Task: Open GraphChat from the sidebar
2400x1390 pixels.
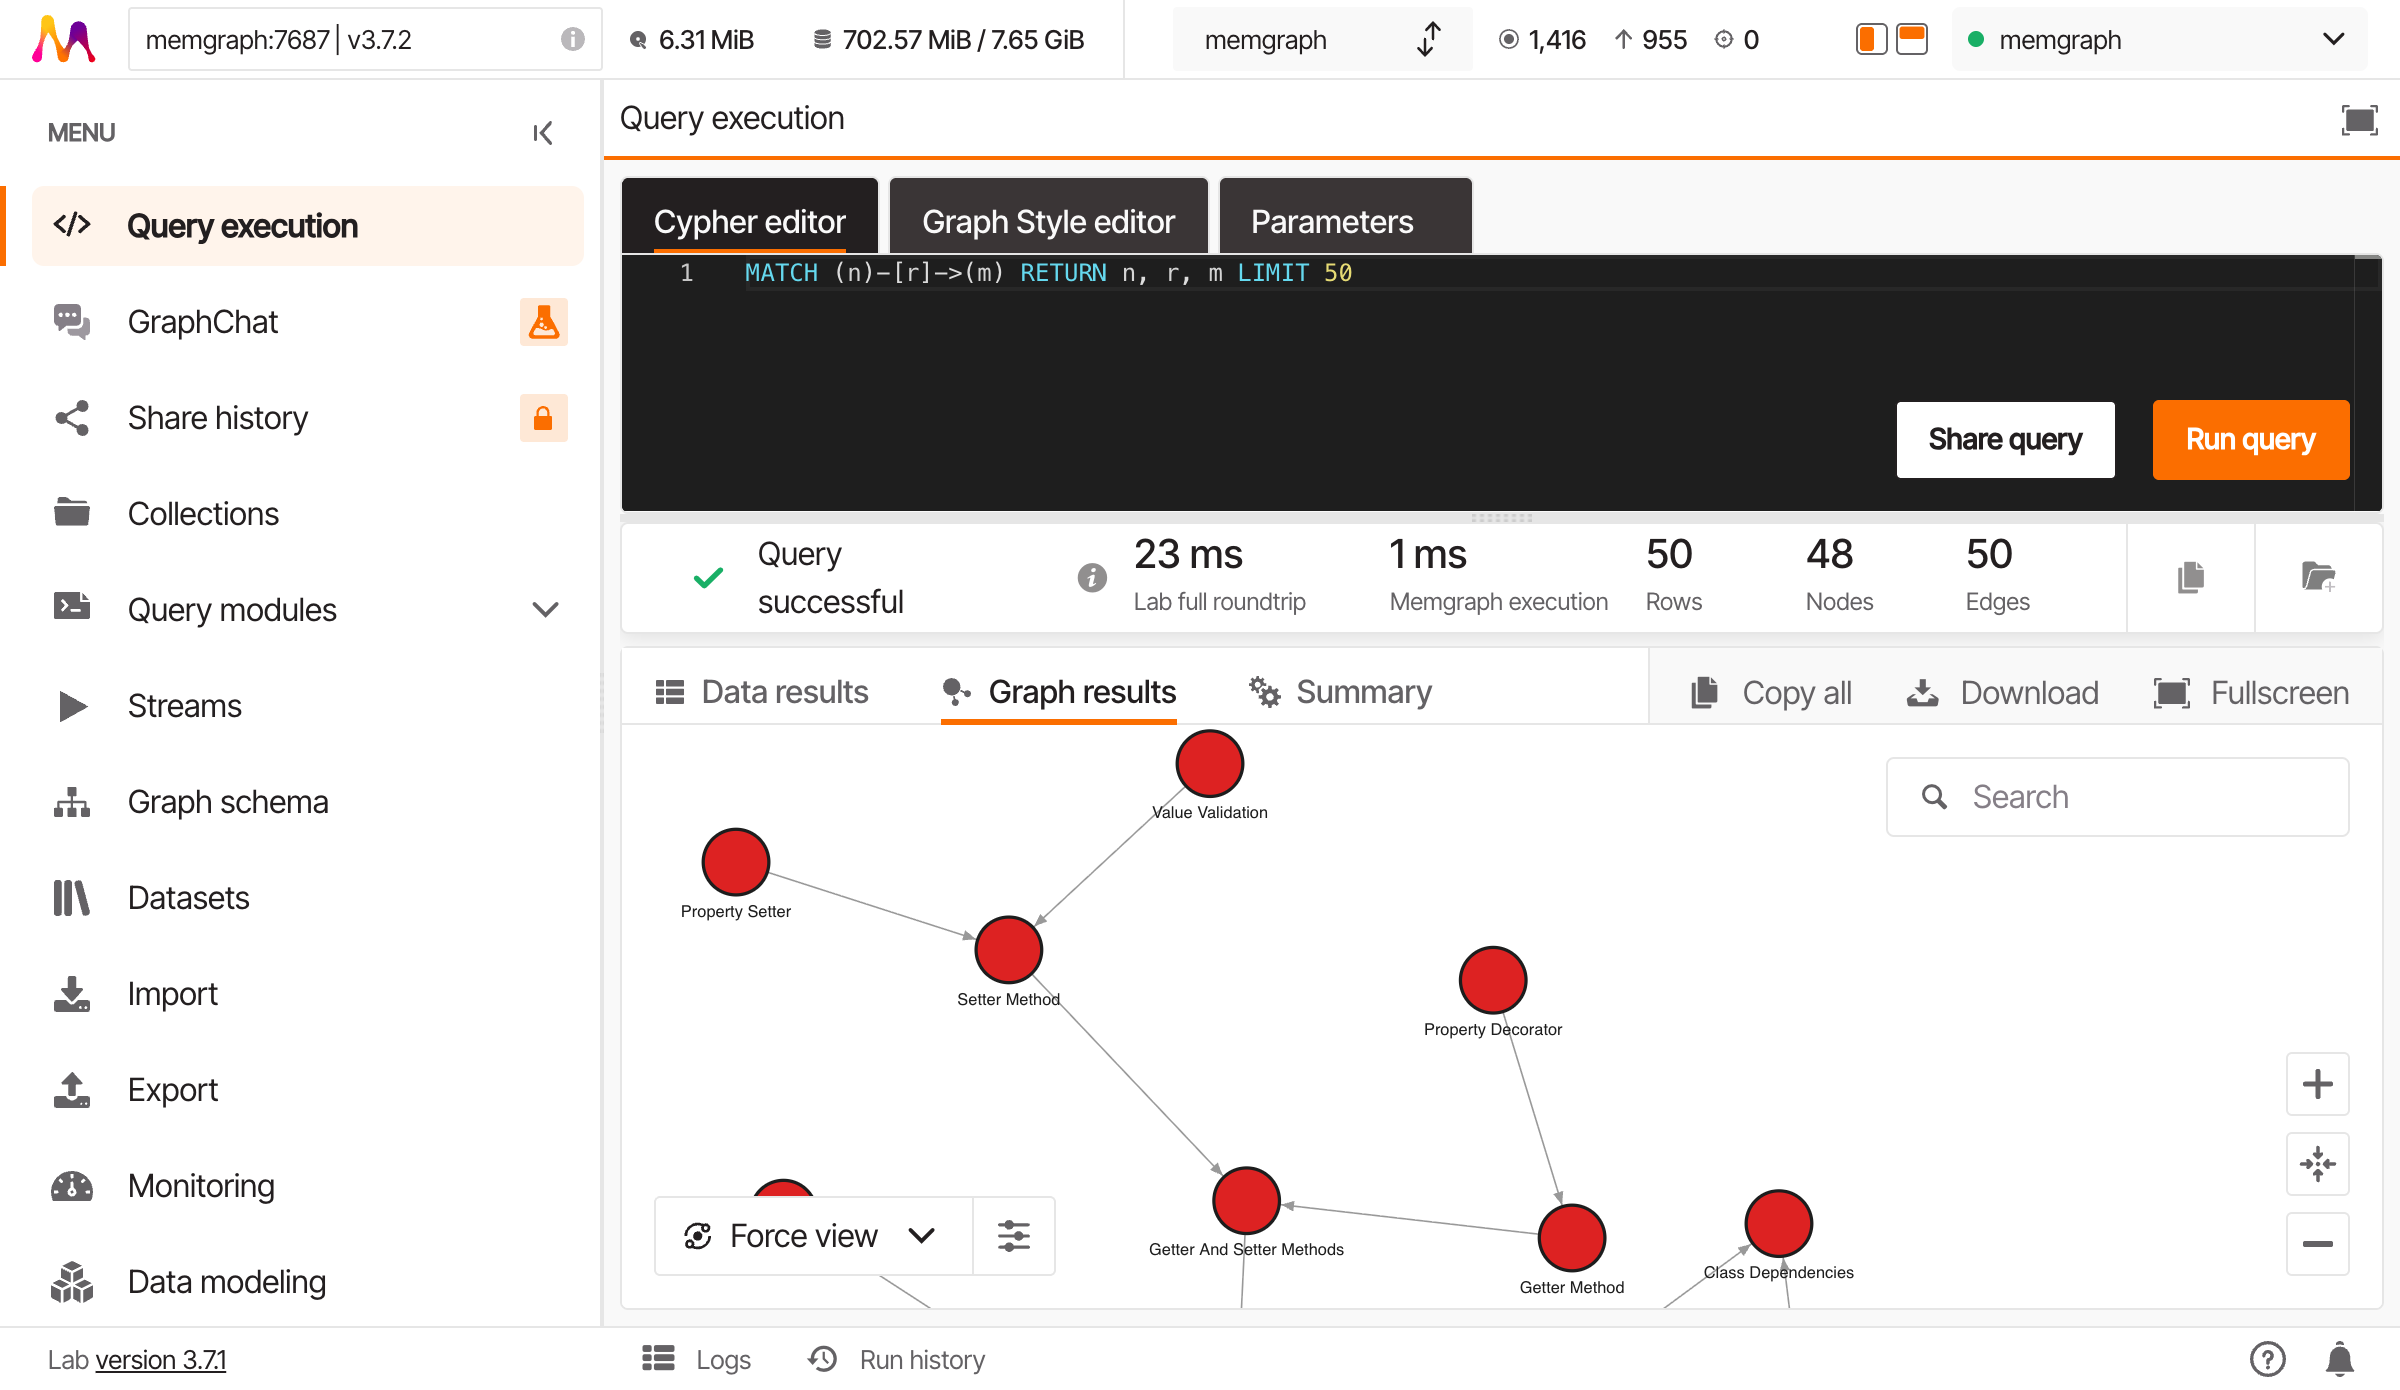Action: pyautogui.click(x=203, y=321)
